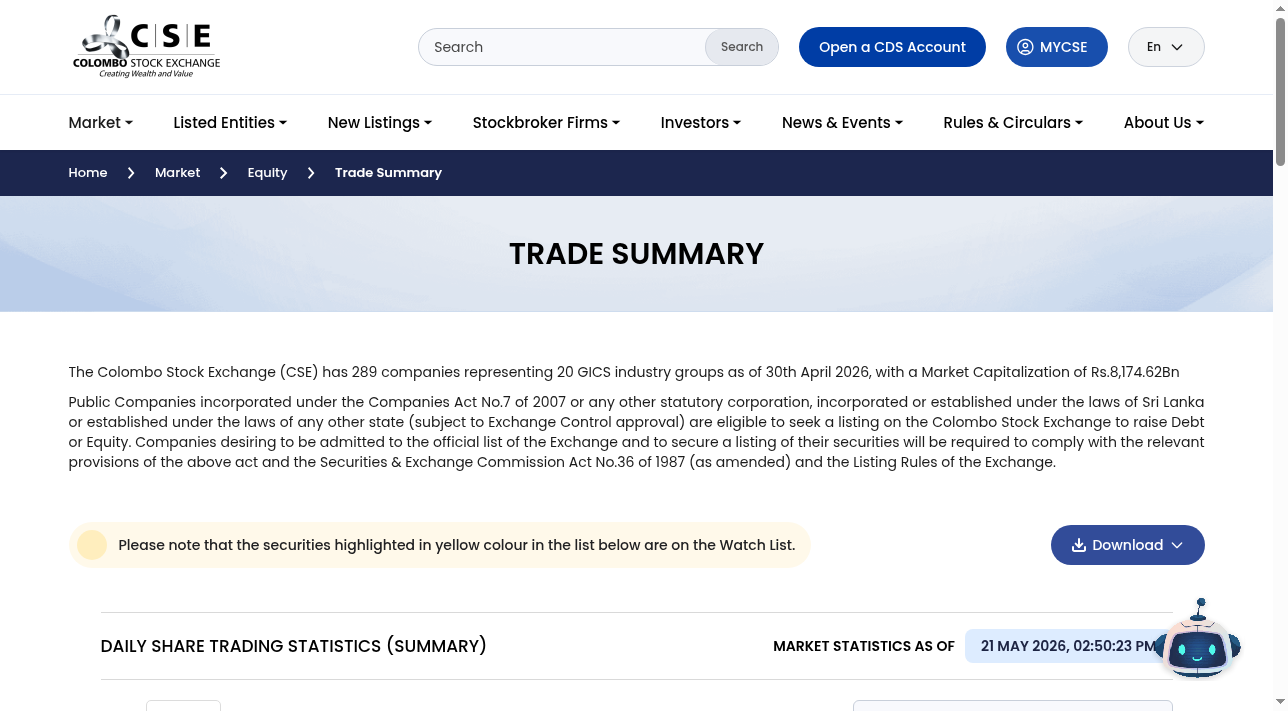This screenshot has width=1288, height=711.
Task: Click the user icon in MYCSE button
Action: click(x=1025, y=47)
